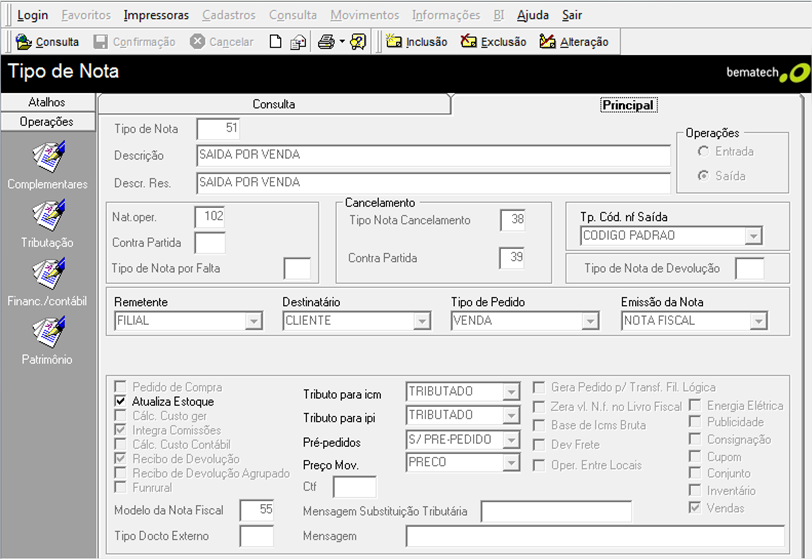Click the Cancelar toolbar icon
812x559 pixels.
tap(197, 41)
